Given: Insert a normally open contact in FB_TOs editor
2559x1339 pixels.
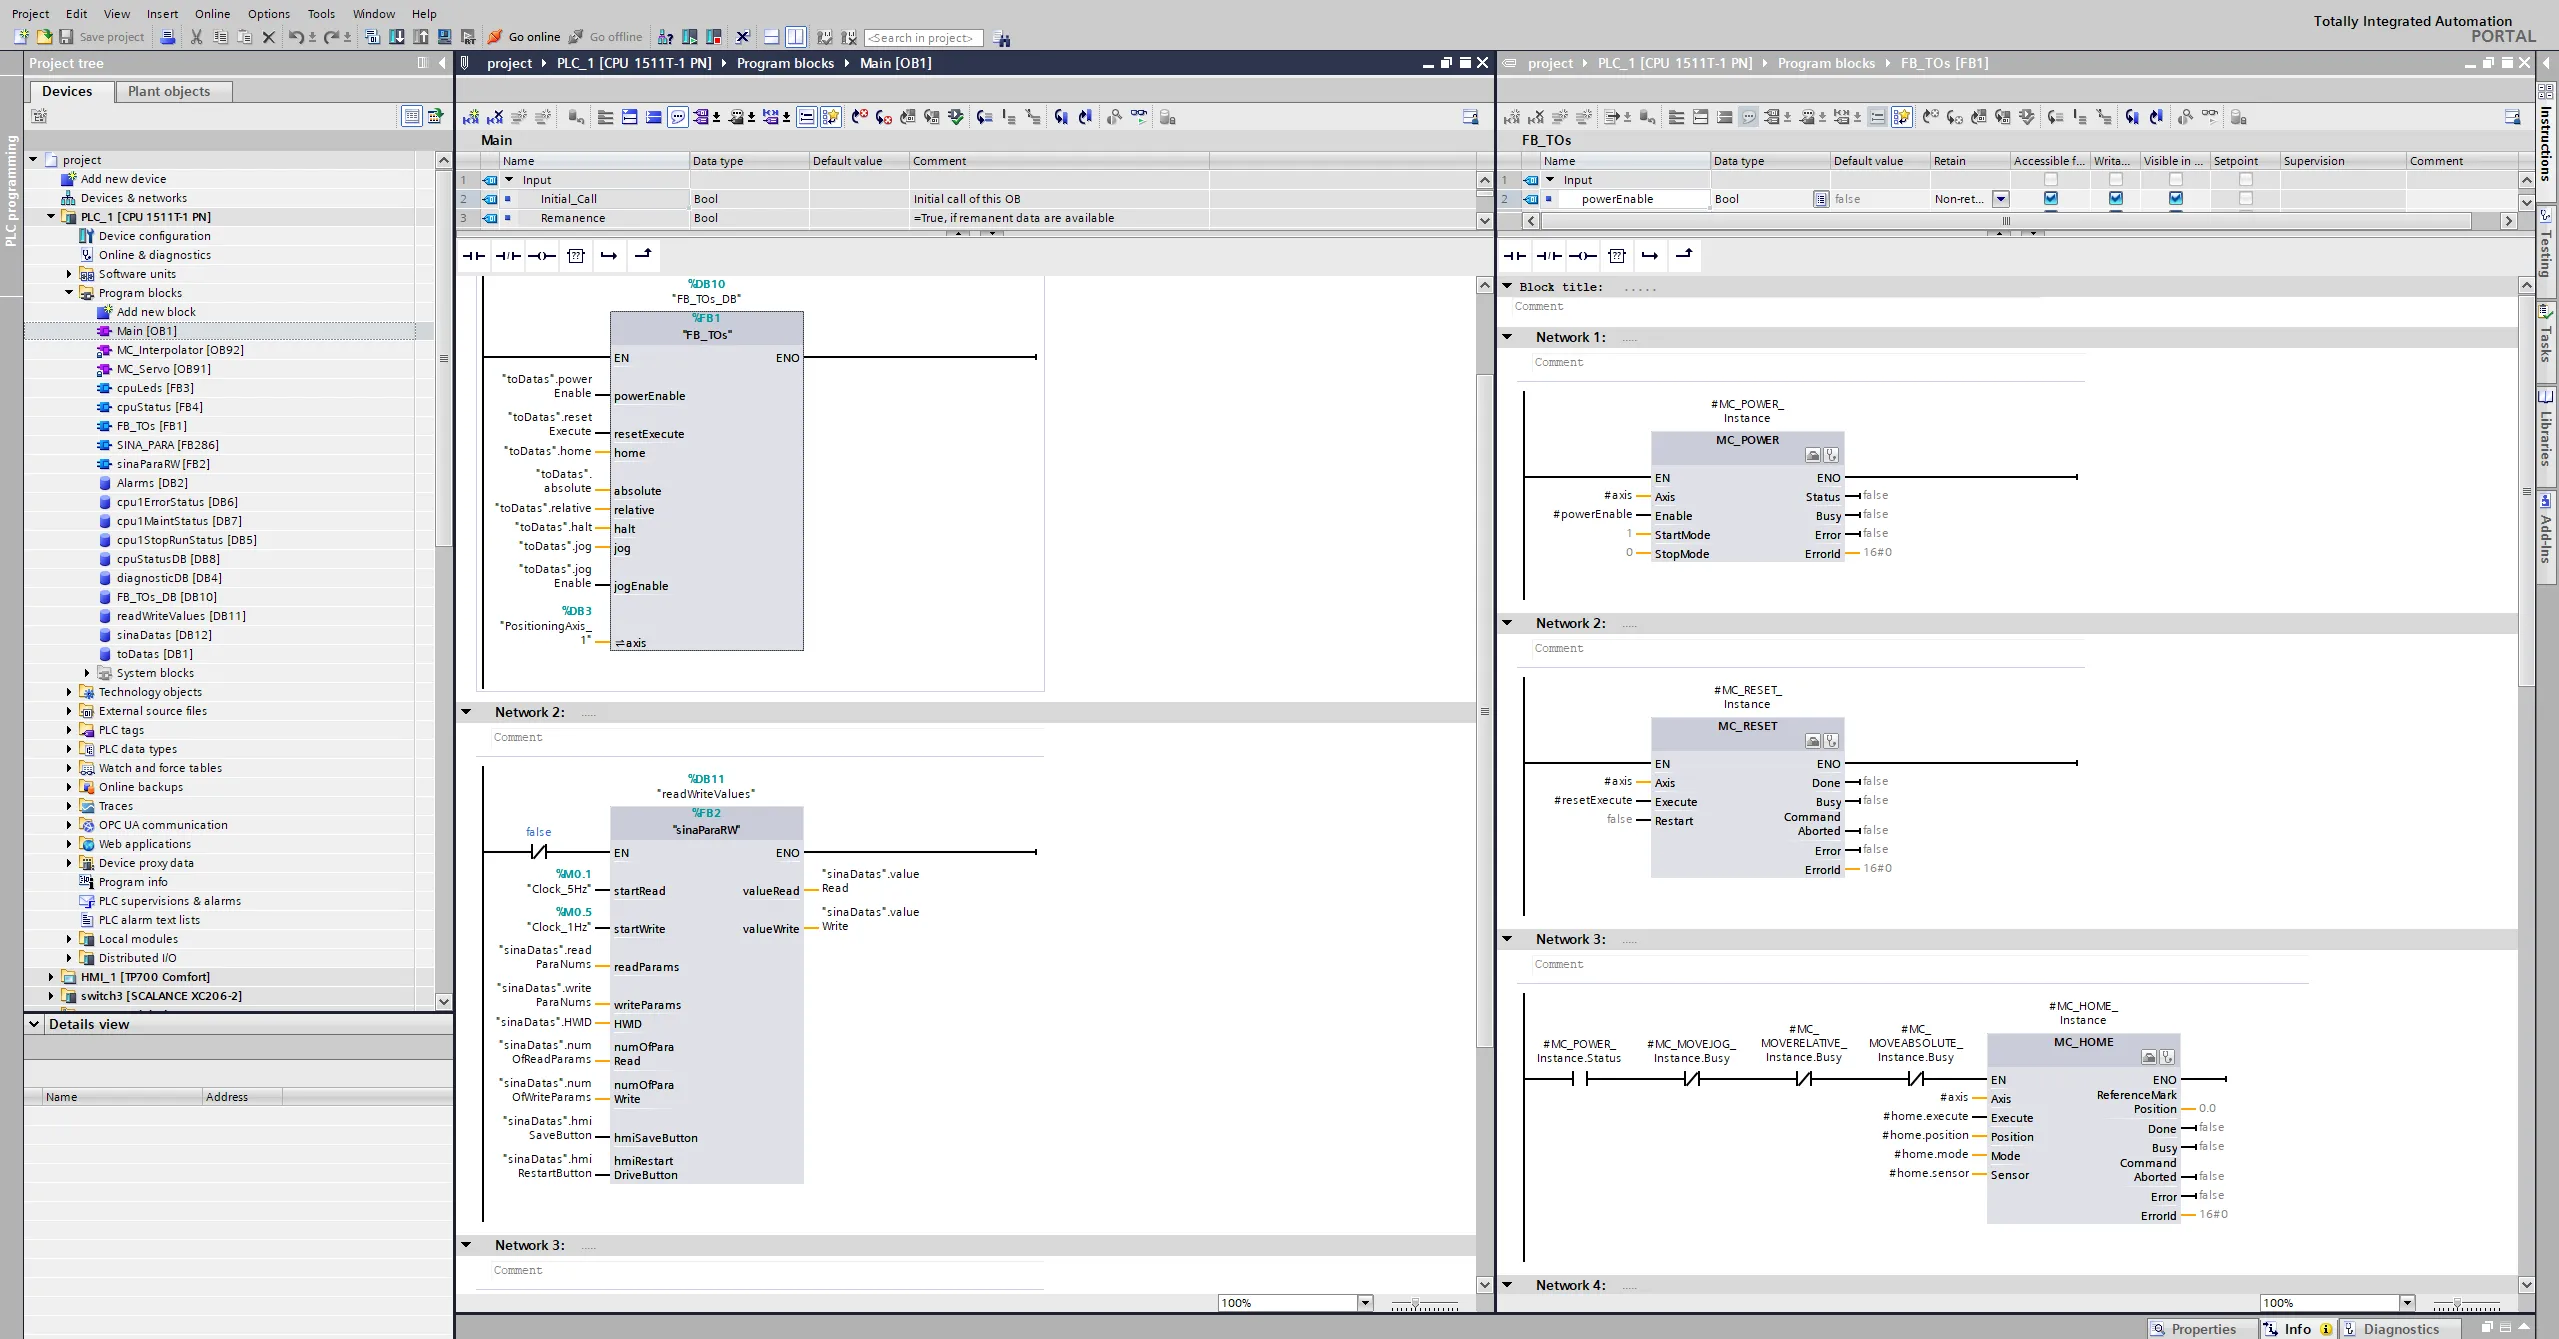Looking at the screenshot, I should [x=1515, y=256].
